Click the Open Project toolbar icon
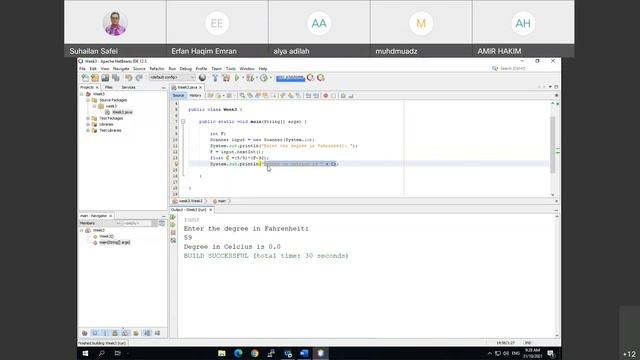The width and height of the screenshot is (640, 360). 105,78
